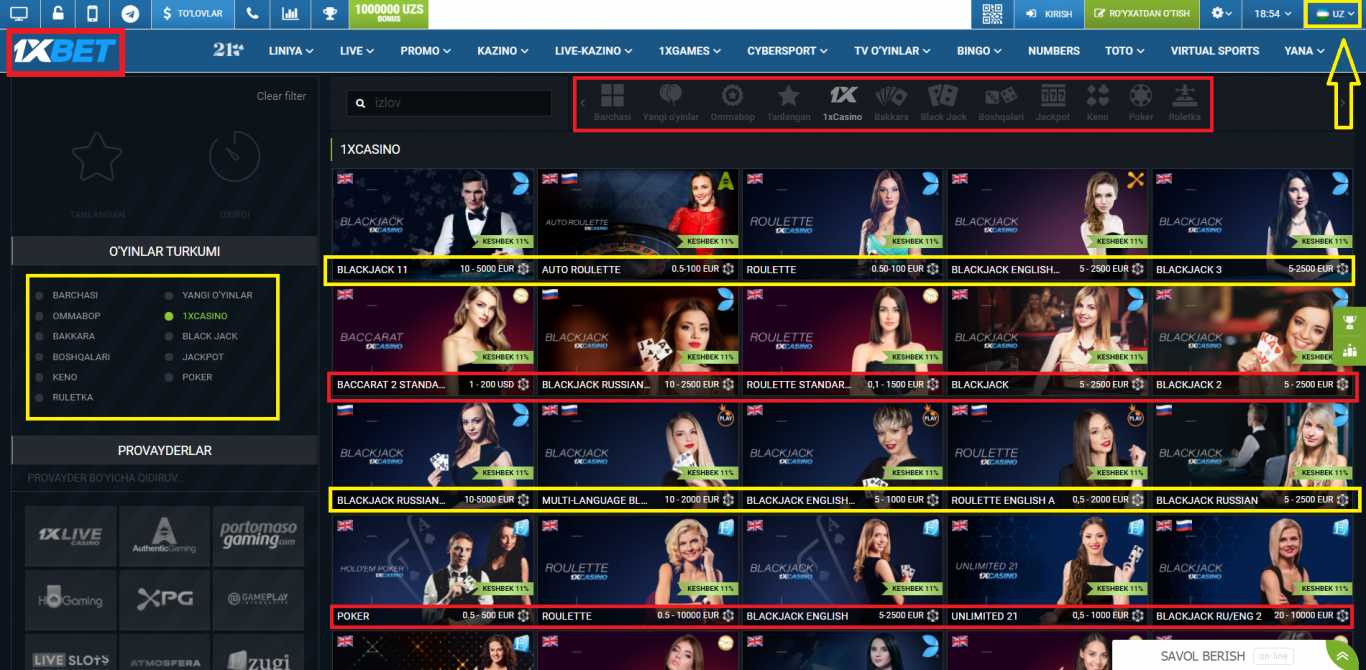Select BOSHQALARI in the O'yinlar turkumi list
This screenshot has height=670, width=1366.
point(81,357)
